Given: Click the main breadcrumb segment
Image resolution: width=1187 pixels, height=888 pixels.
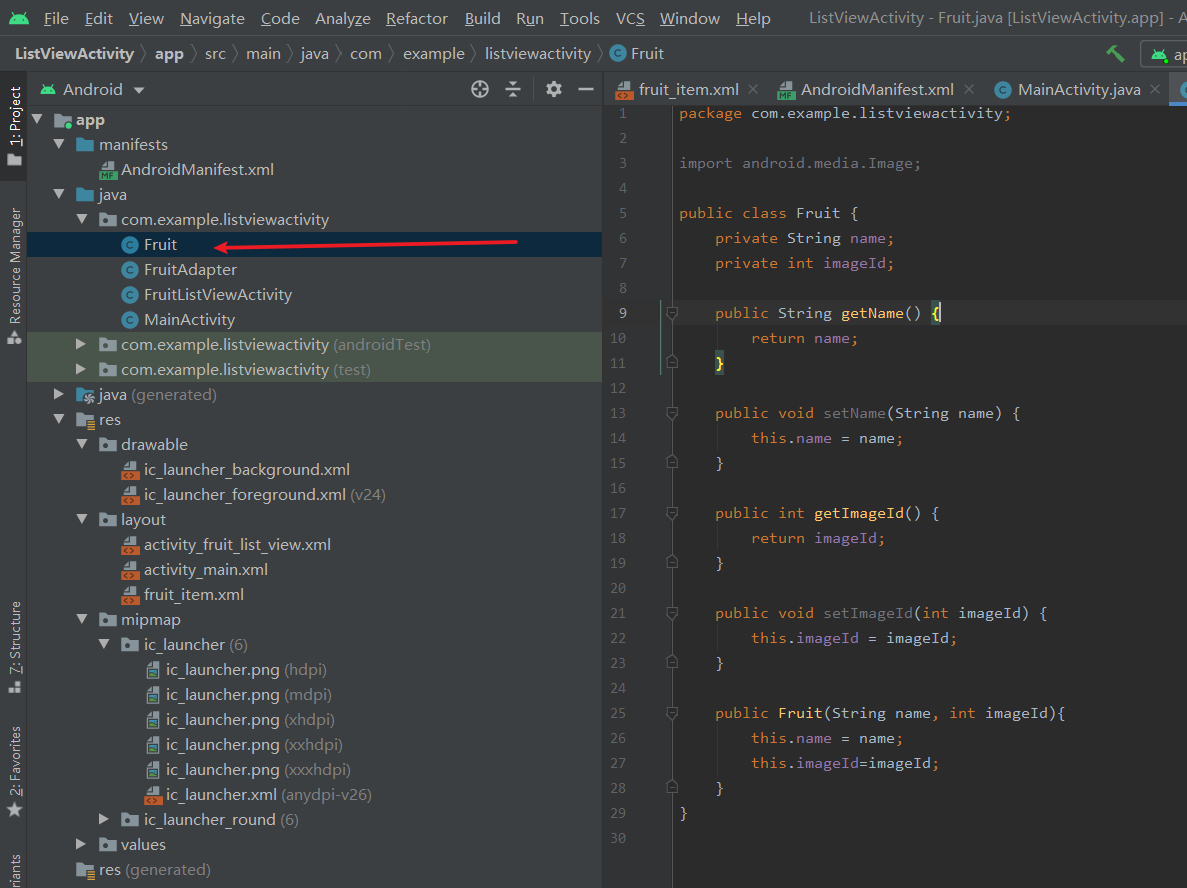Looking at the screenshot, I should [x=263, y=54].
